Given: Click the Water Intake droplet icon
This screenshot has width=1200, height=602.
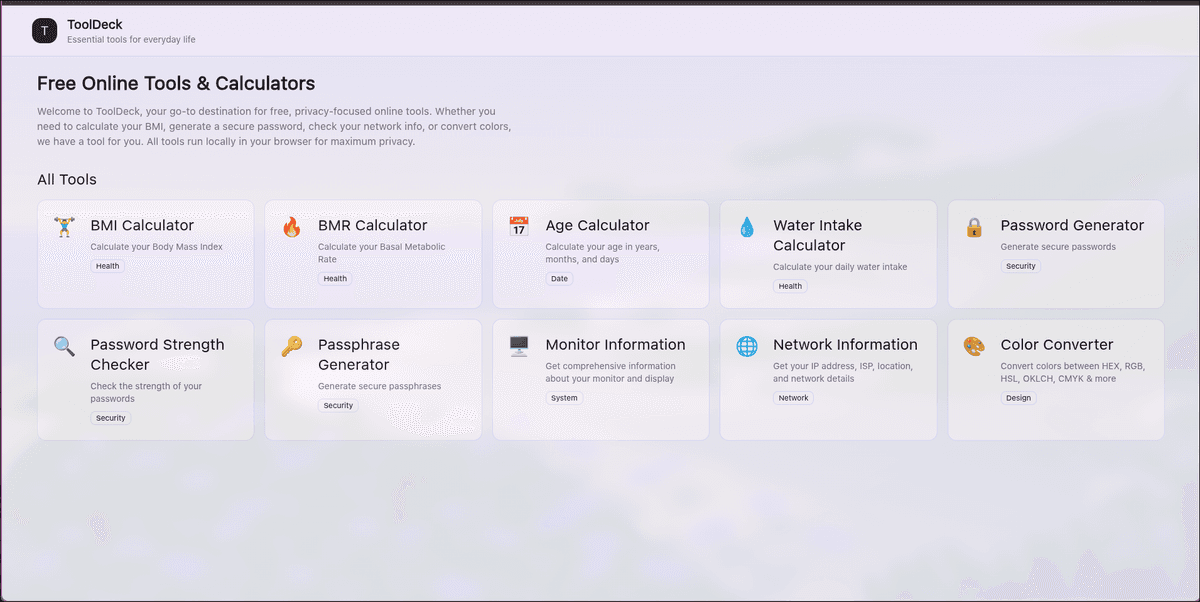Looking at the screenshot, I should (746, 227).
